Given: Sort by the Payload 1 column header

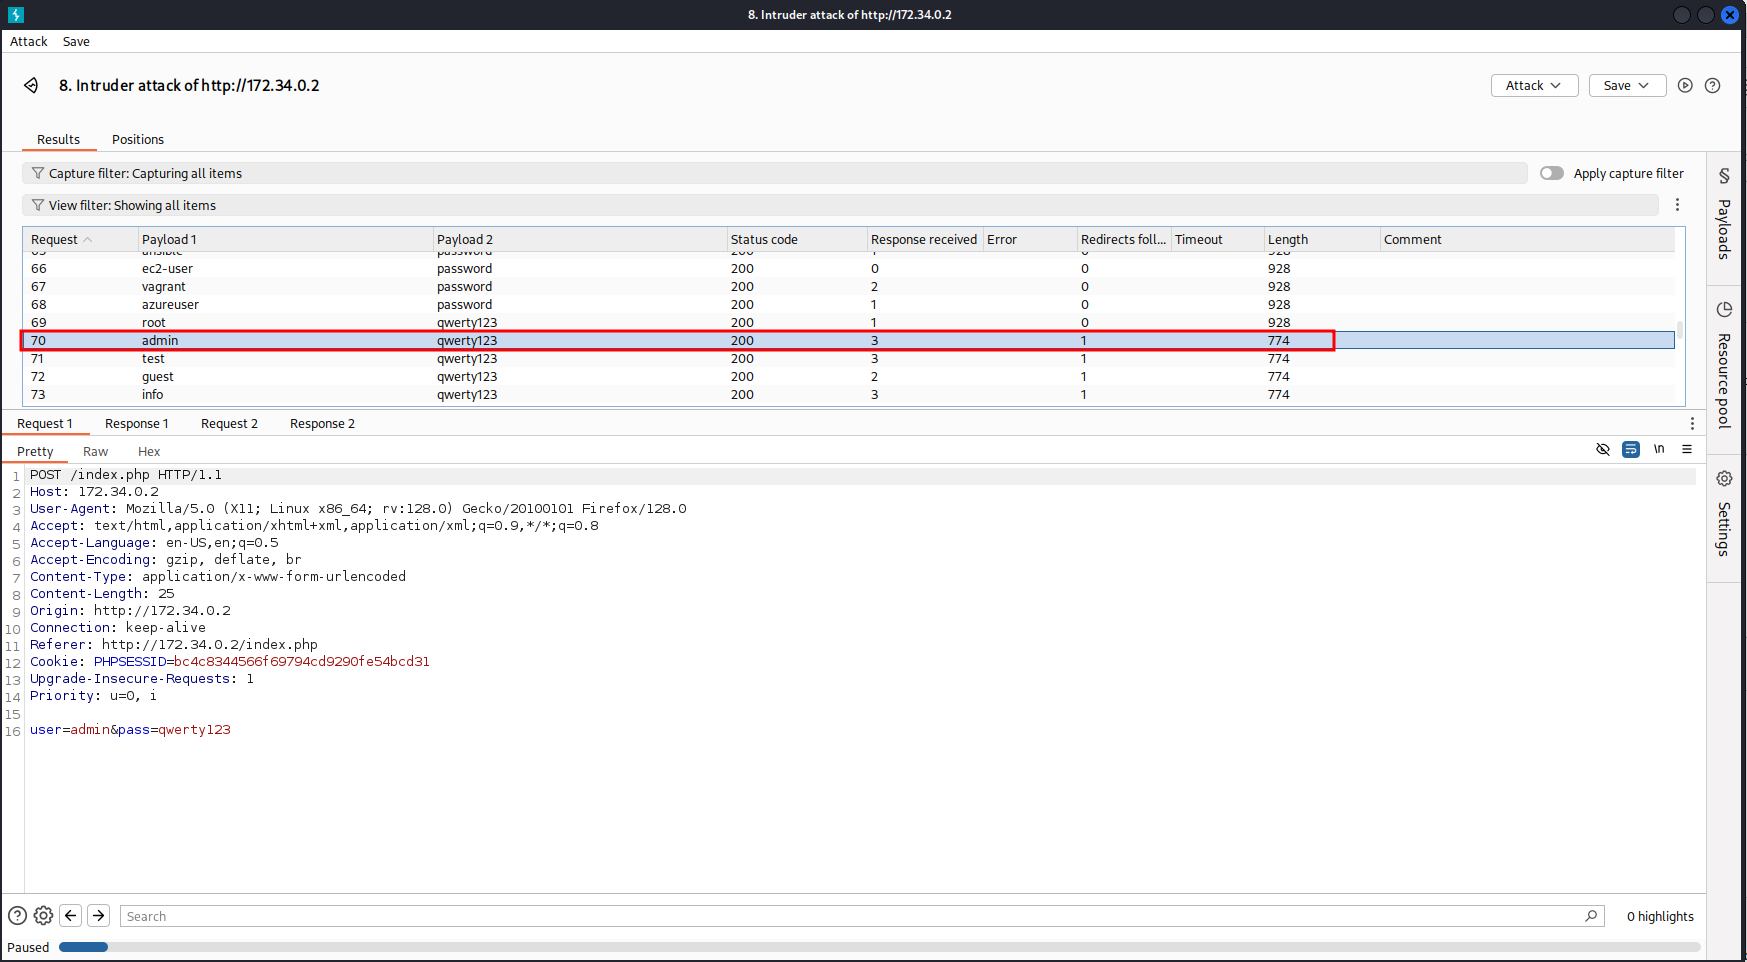Looking at the screenshot, I should tap(285, 239).
